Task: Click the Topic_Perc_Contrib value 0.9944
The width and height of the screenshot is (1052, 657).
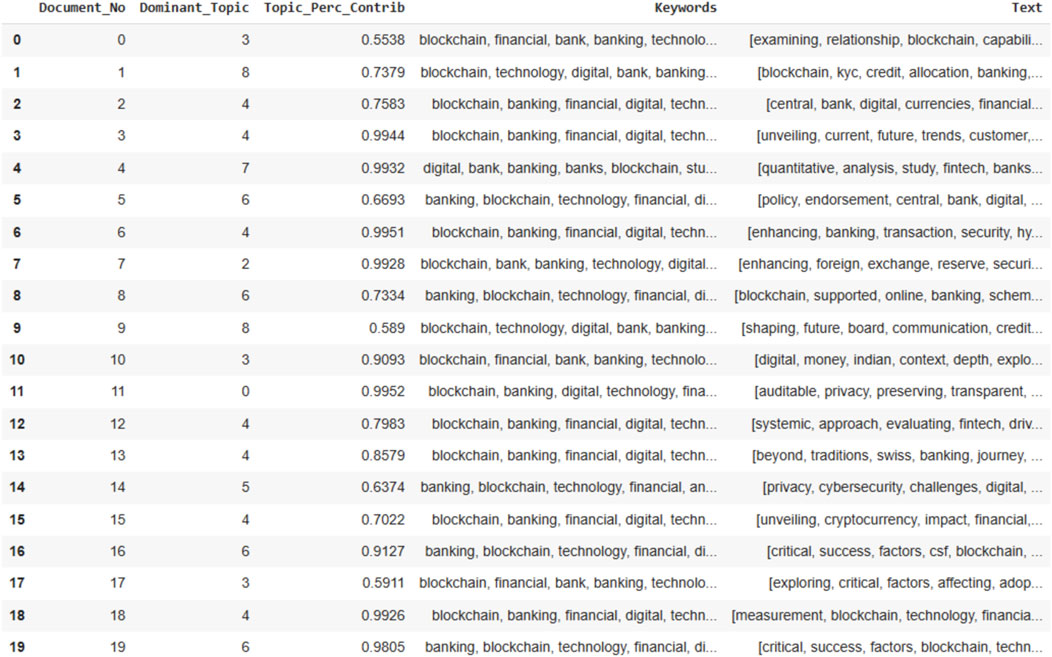Action: (x=382, y=136)
